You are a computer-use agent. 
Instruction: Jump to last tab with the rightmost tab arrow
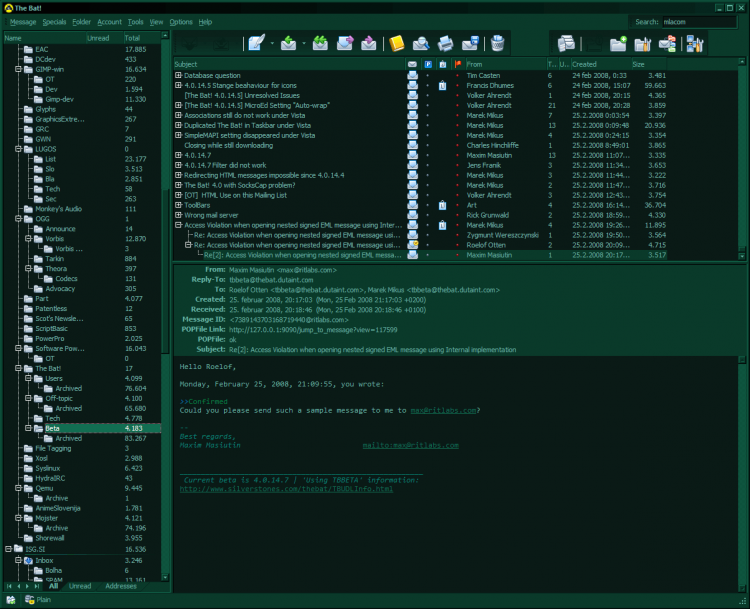coord(37,586)
